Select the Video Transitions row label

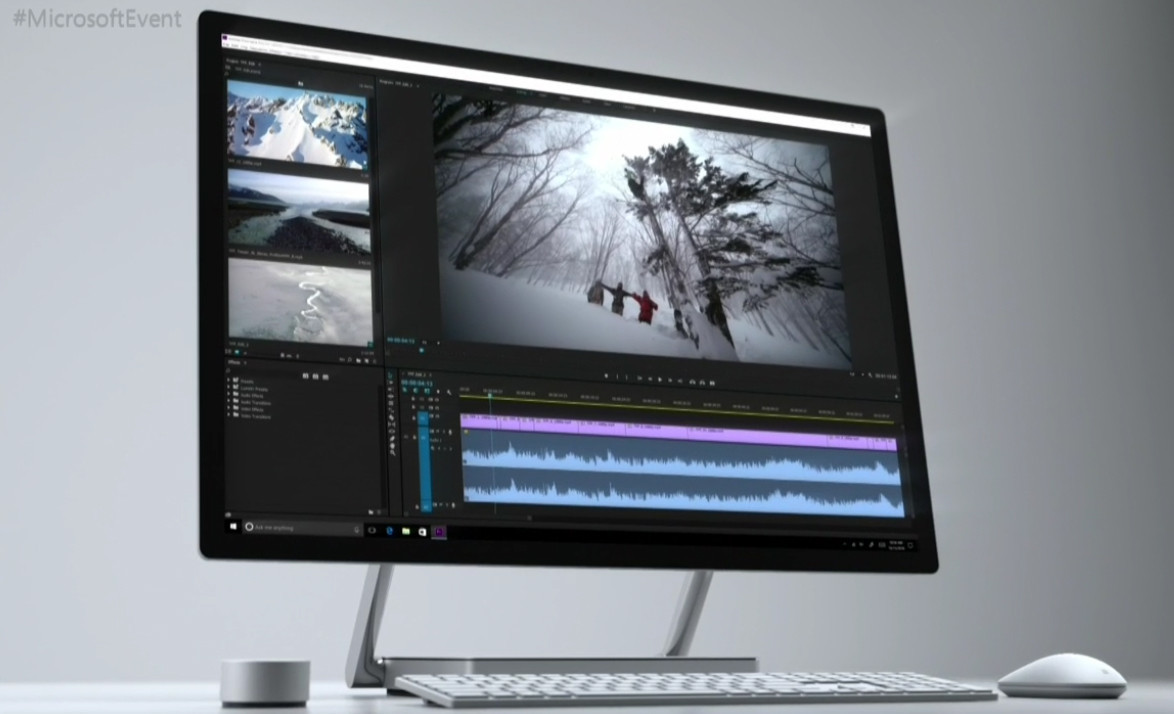click(x=256, y=417)
